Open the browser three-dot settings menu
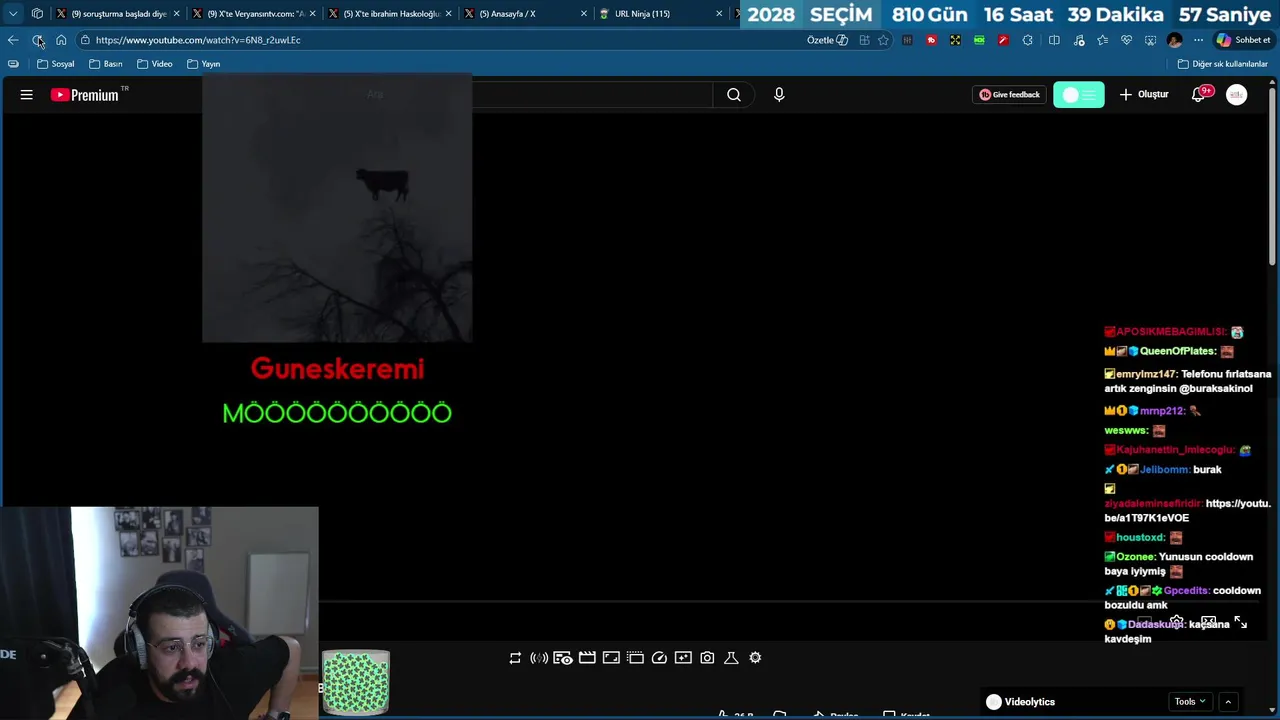Viewport: 1280px width, 720px height. pos(1198,40)
